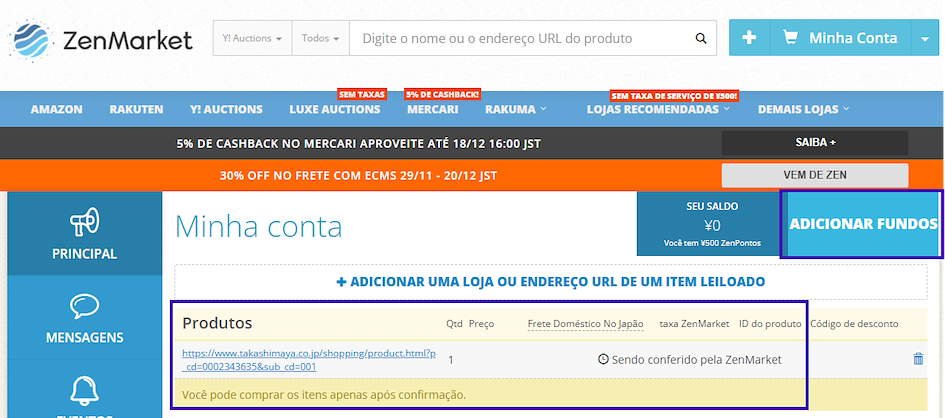945x418 pixels.
Task: Open Luxe Auctions tab
Action: point(334,109)
